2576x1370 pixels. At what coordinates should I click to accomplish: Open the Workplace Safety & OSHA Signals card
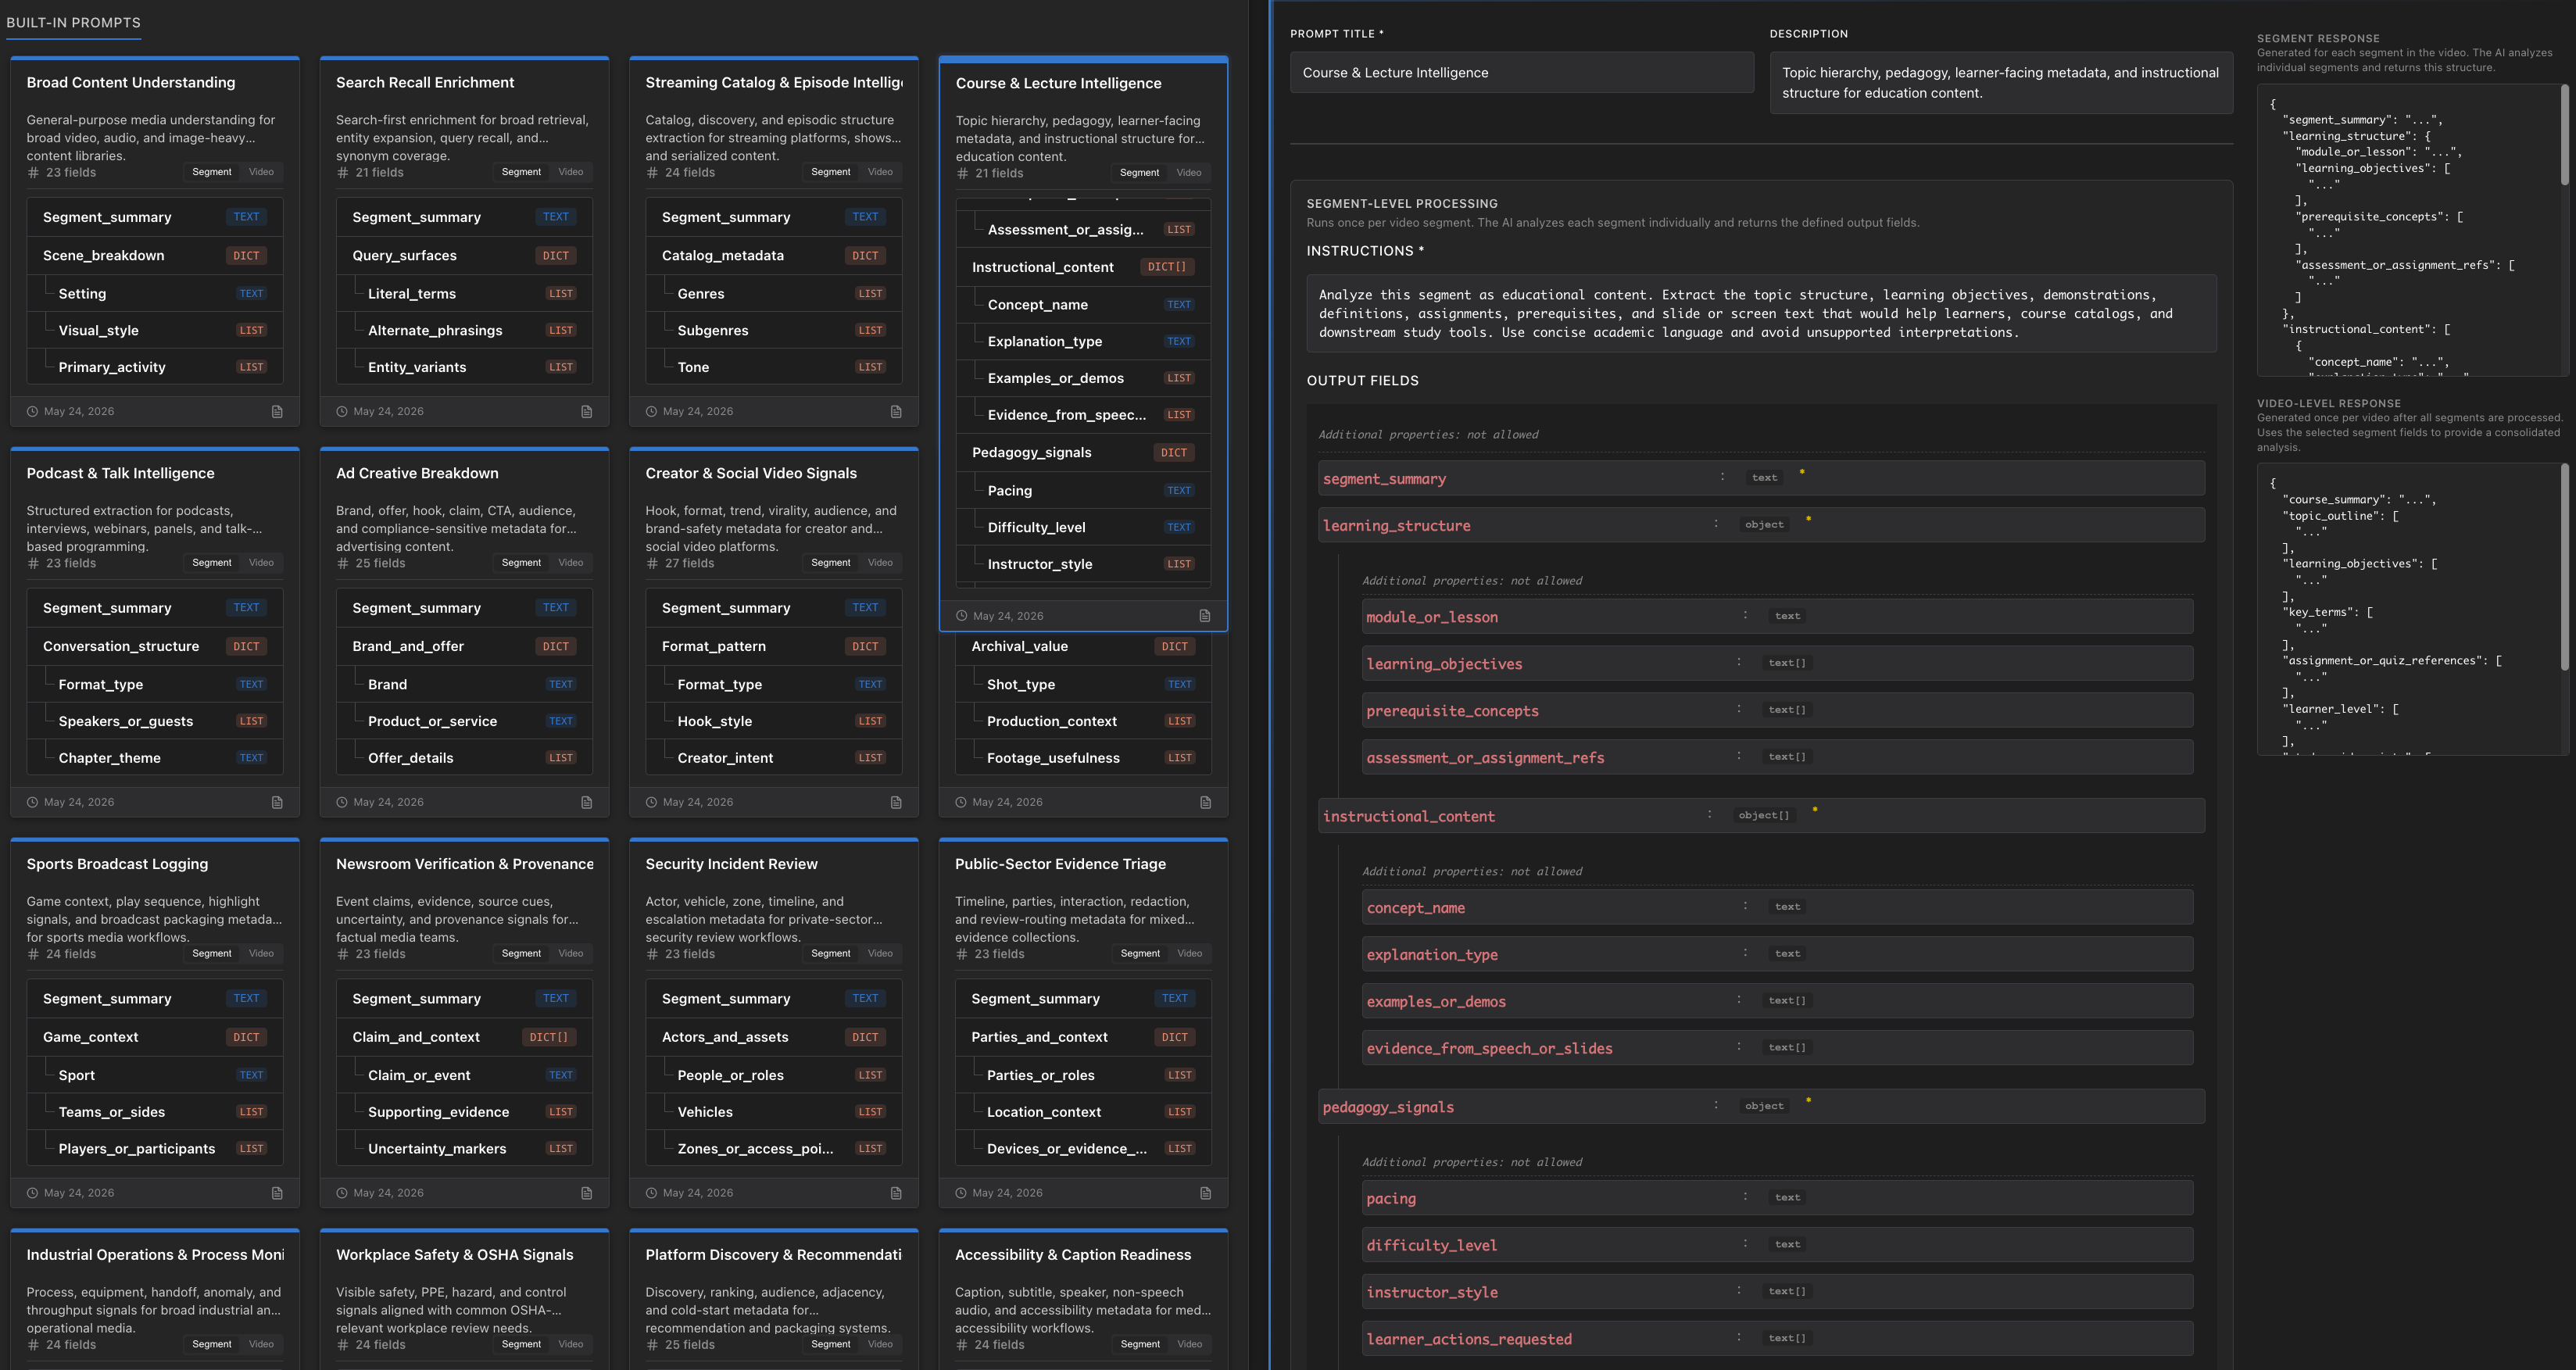pos(464,1299)
